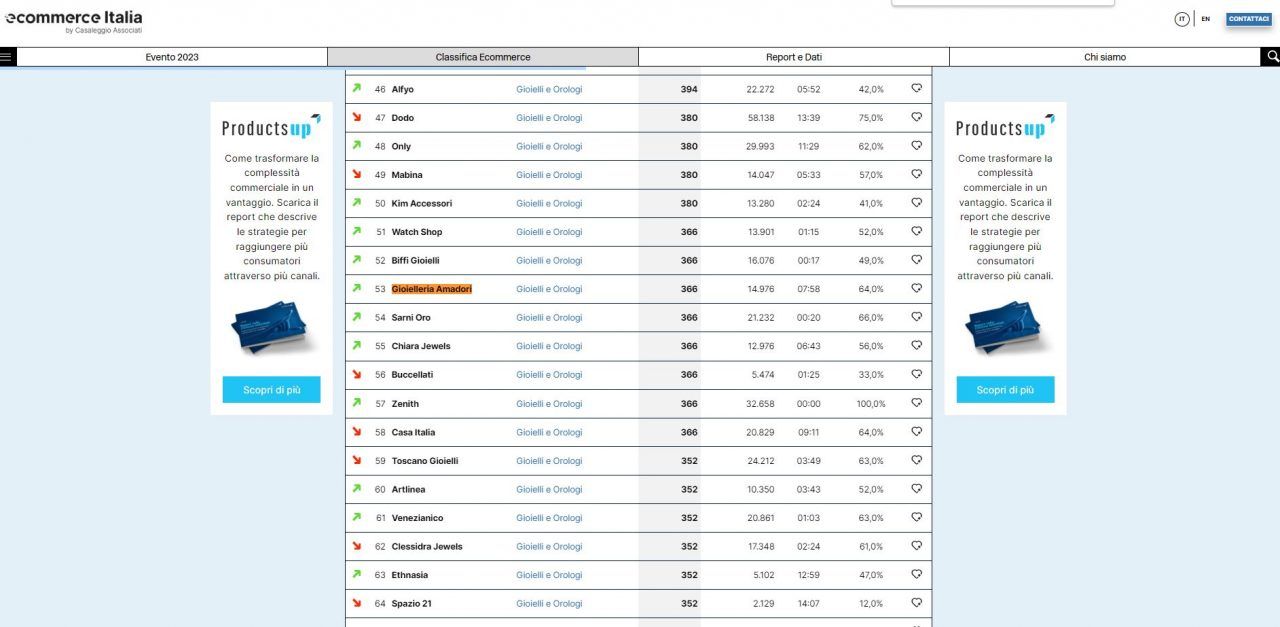Switch language to Italian (IT)

[x=1182, y=19]
